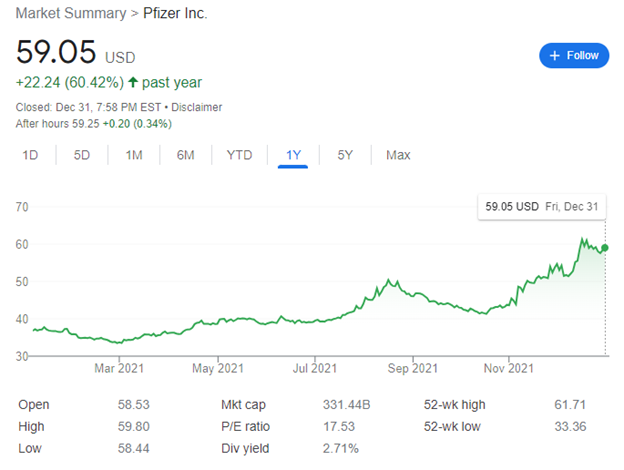Switch chart to Max range
This screenshot has height=470, width=624.
click(398, 155)
